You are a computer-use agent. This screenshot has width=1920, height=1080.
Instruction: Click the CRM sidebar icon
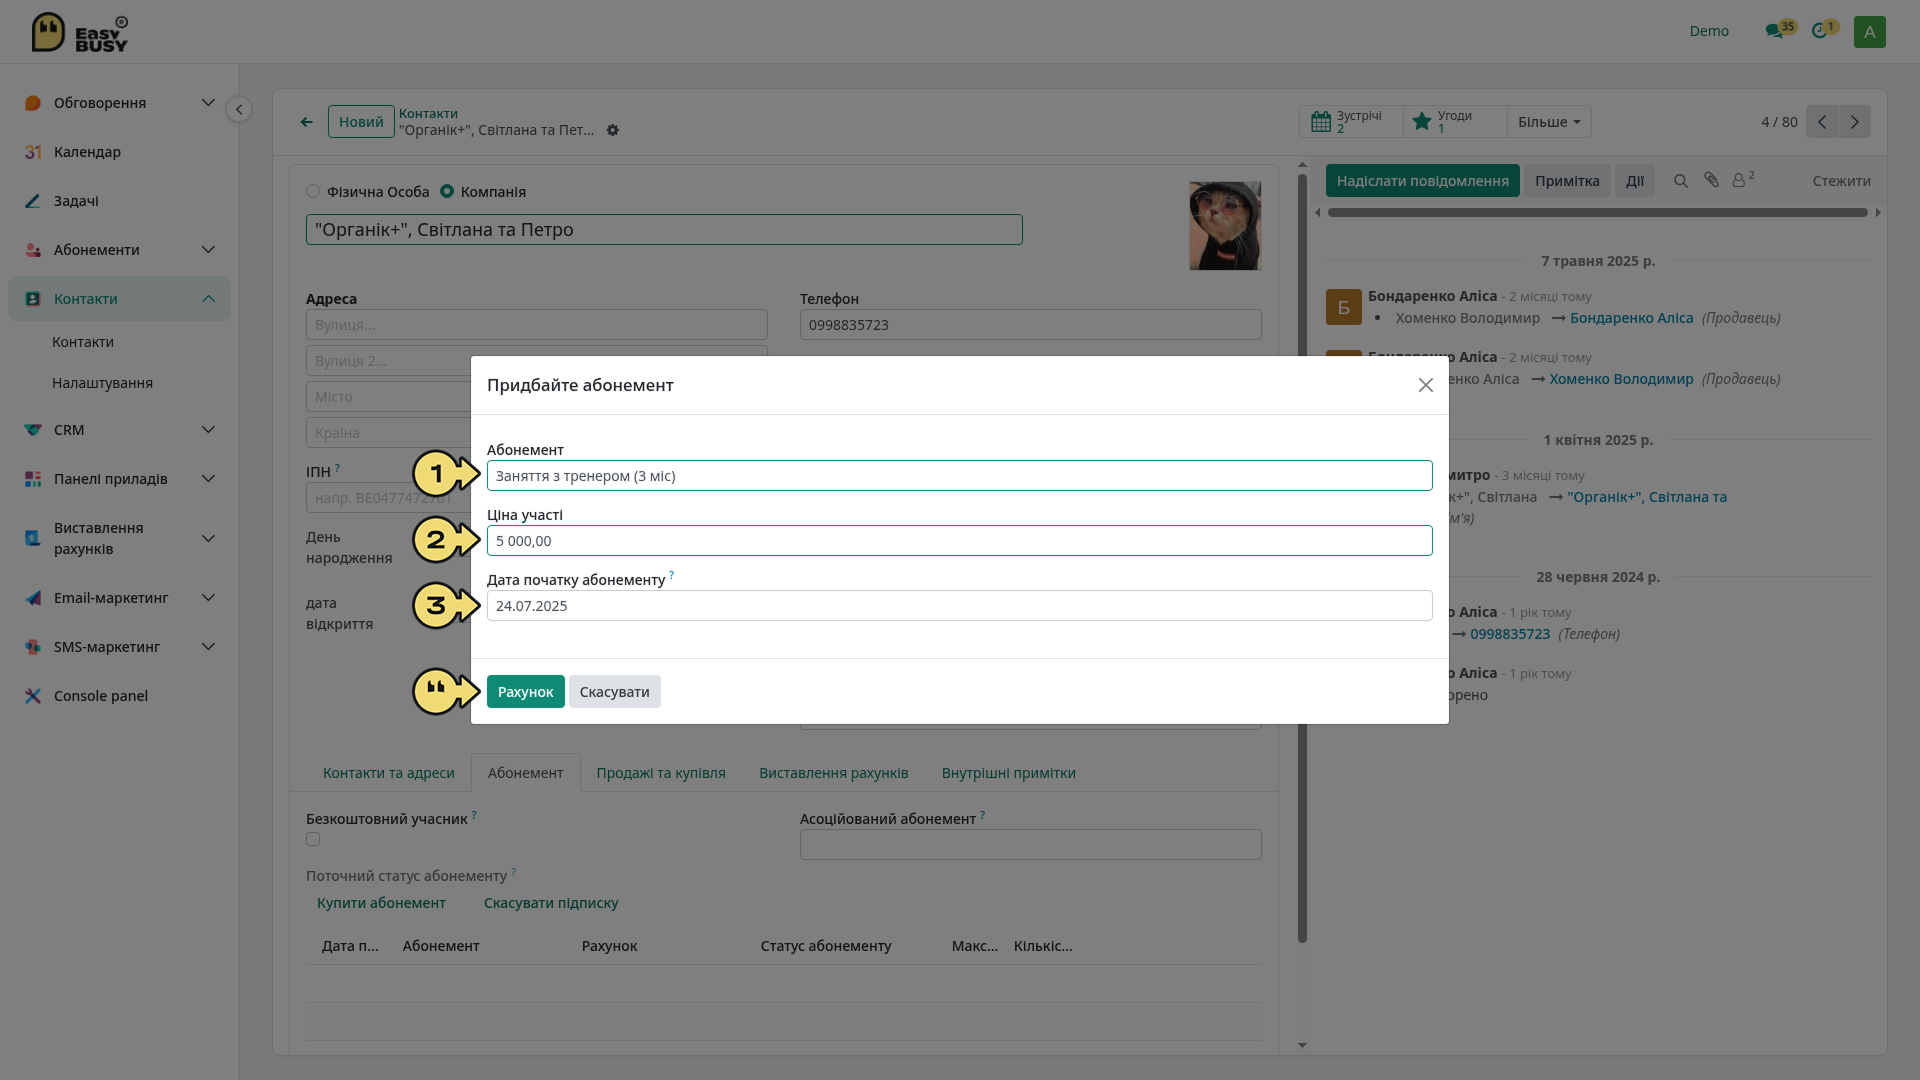(33, 430)
